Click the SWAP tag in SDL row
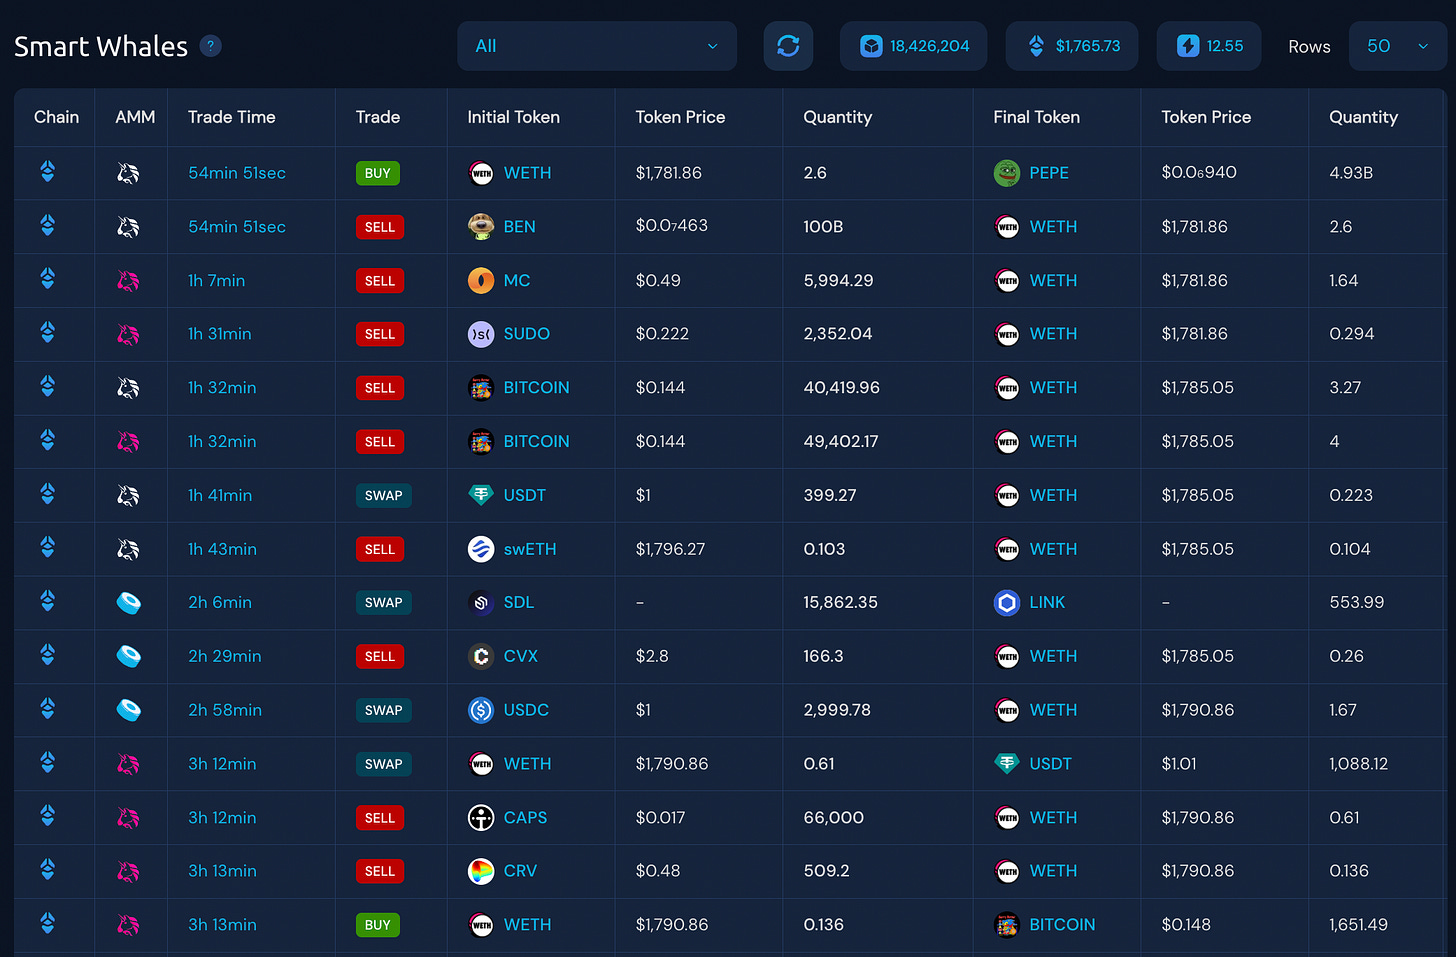Screen dimensions: 1456x957 [384, 603]
